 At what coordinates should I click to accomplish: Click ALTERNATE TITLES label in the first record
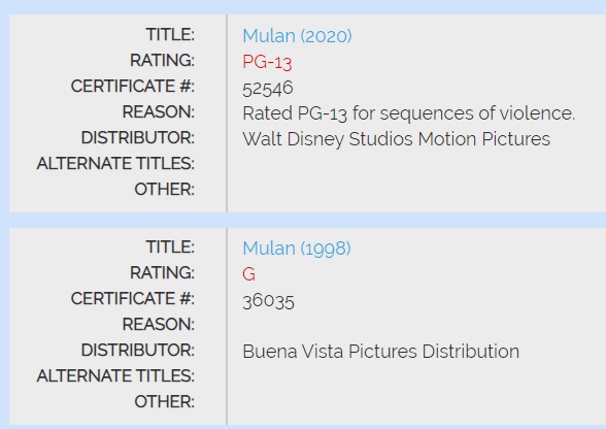tap(116, 163)
